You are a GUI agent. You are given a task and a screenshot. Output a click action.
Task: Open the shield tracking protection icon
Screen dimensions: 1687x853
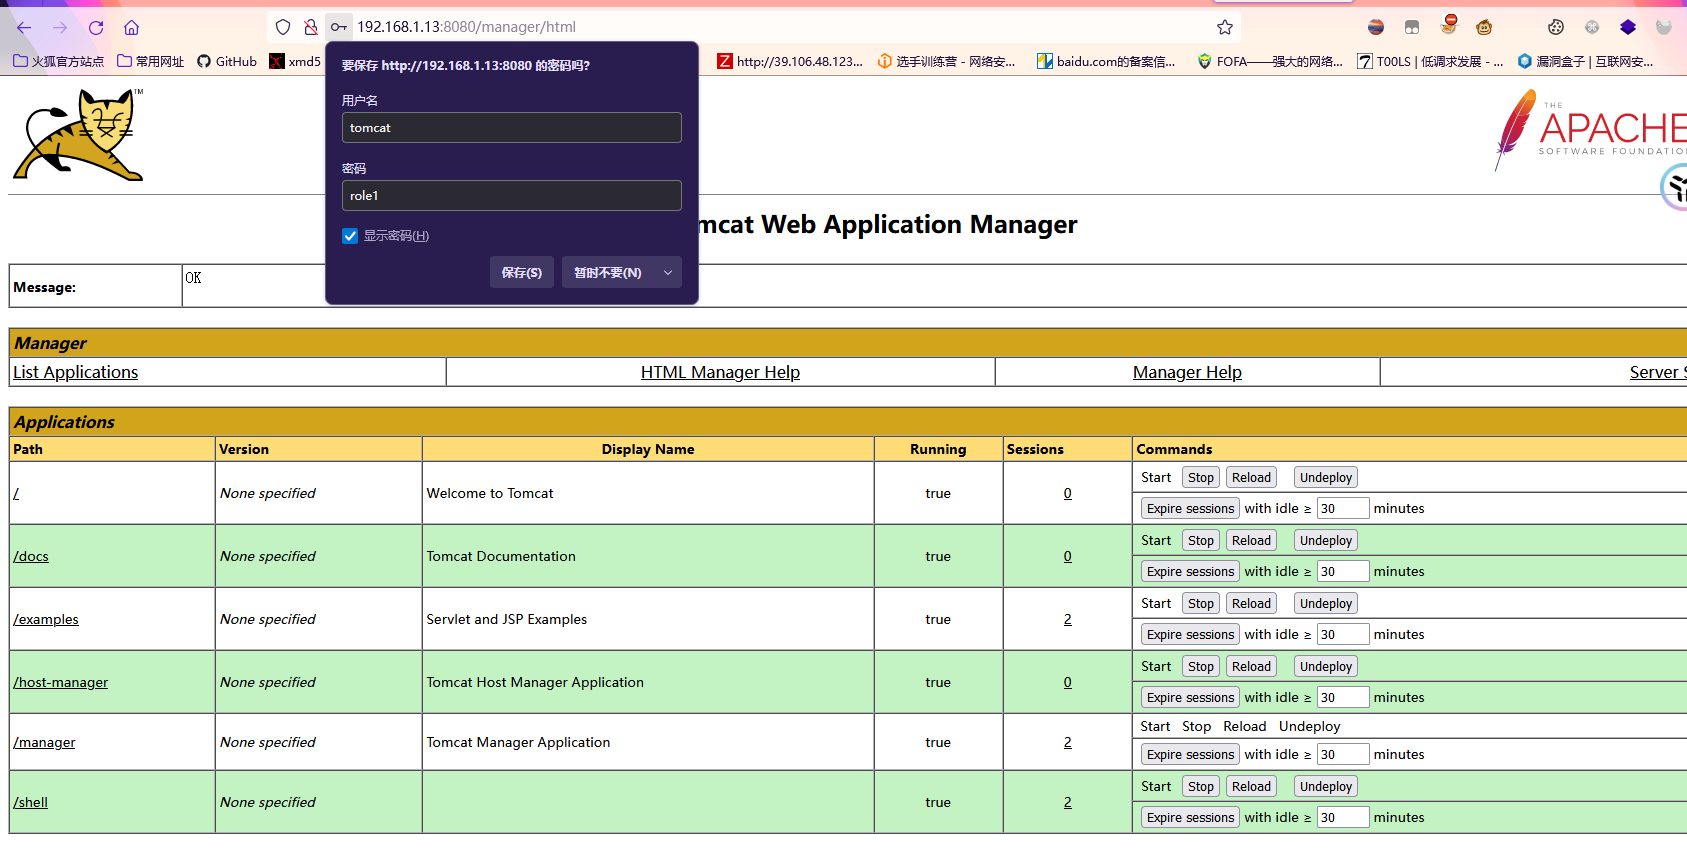pyautogui.click(x=283, y=27)
